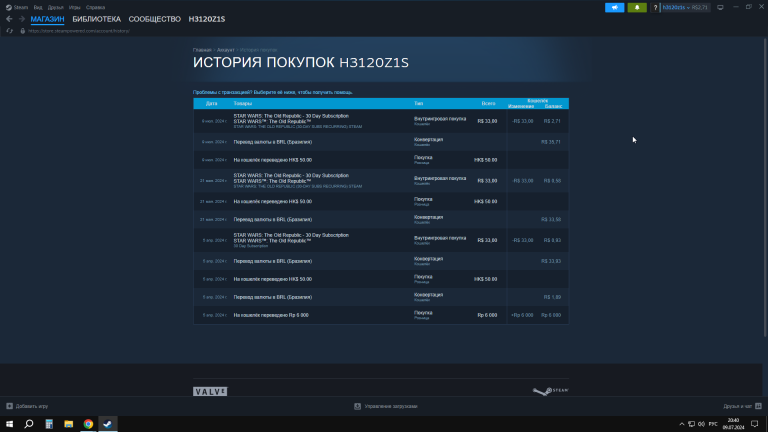Click the РУС language indicator
Image resolution: width=768 pixels, height=432 pixels.
713,424
